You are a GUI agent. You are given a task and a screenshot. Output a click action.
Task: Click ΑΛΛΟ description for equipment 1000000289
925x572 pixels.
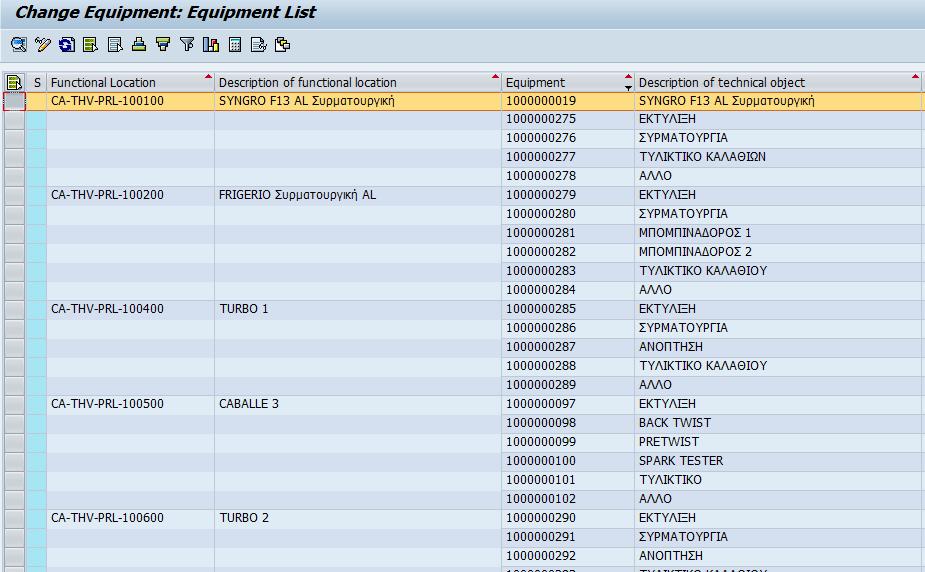(778, 385)
